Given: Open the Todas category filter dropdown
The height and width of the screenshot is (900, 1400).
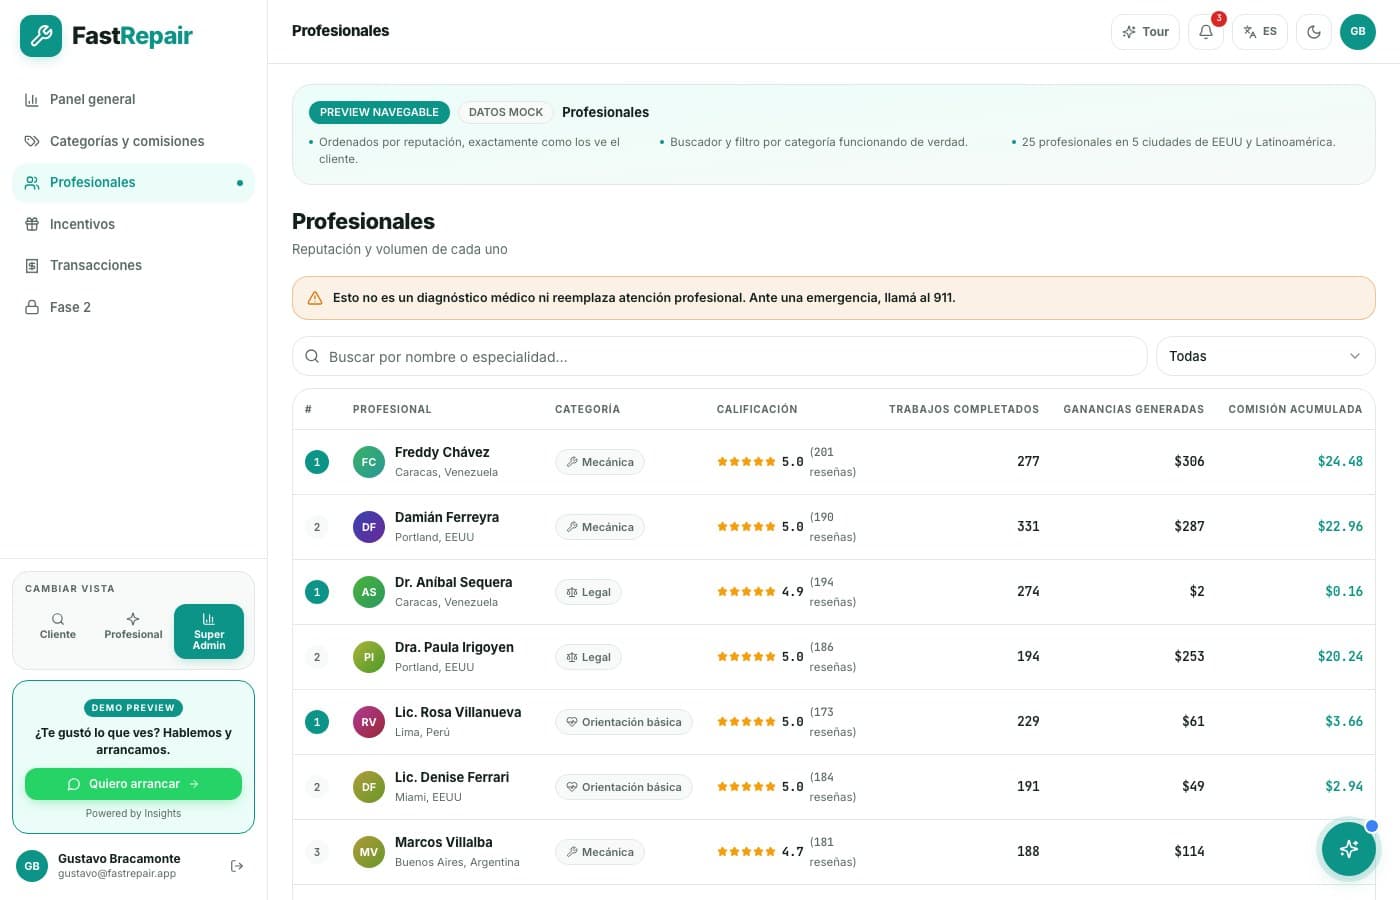Looking at the screenshot, I should tap(1265, 356).
